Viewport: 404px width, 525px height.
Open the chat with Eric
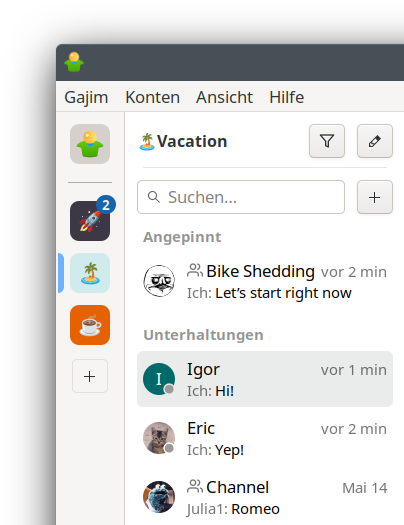tap(265, 438)
